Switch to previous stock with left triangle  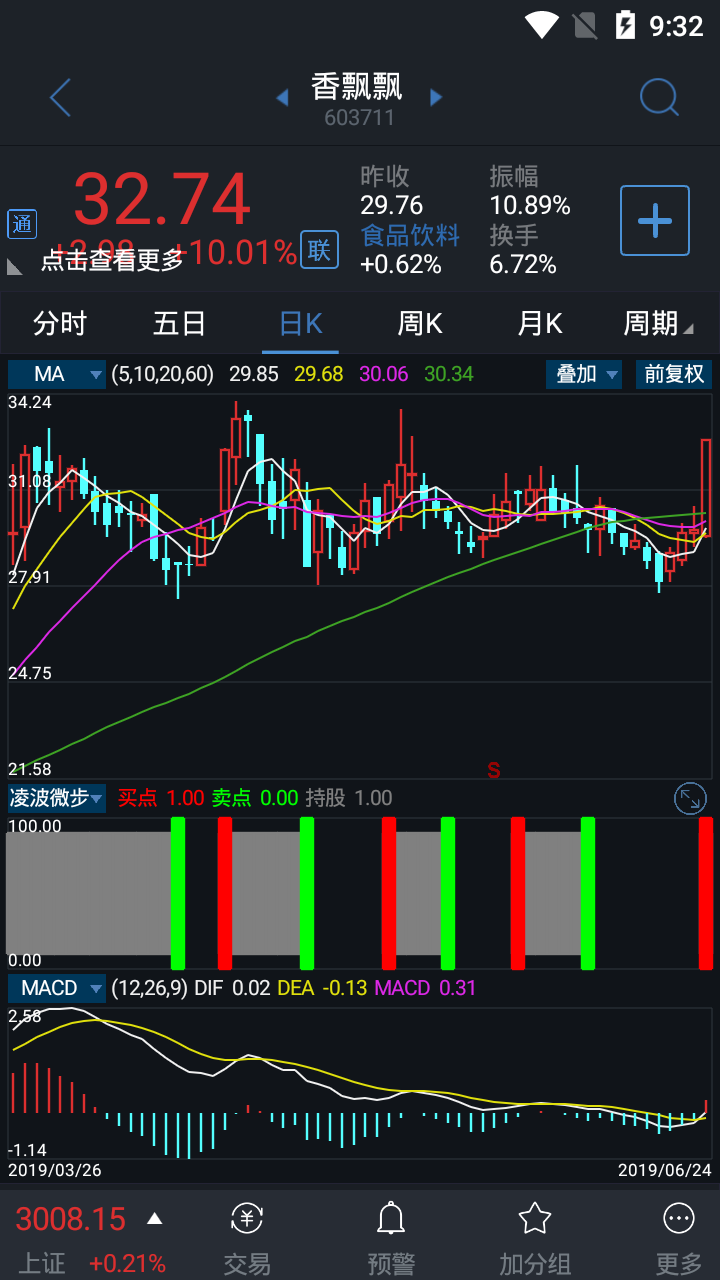click(282, 98)
